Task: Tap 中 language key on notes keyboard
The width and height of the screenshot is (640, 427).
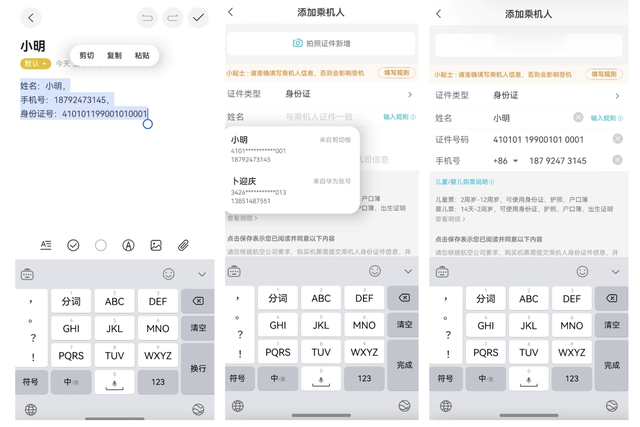Action: point(71,382)
